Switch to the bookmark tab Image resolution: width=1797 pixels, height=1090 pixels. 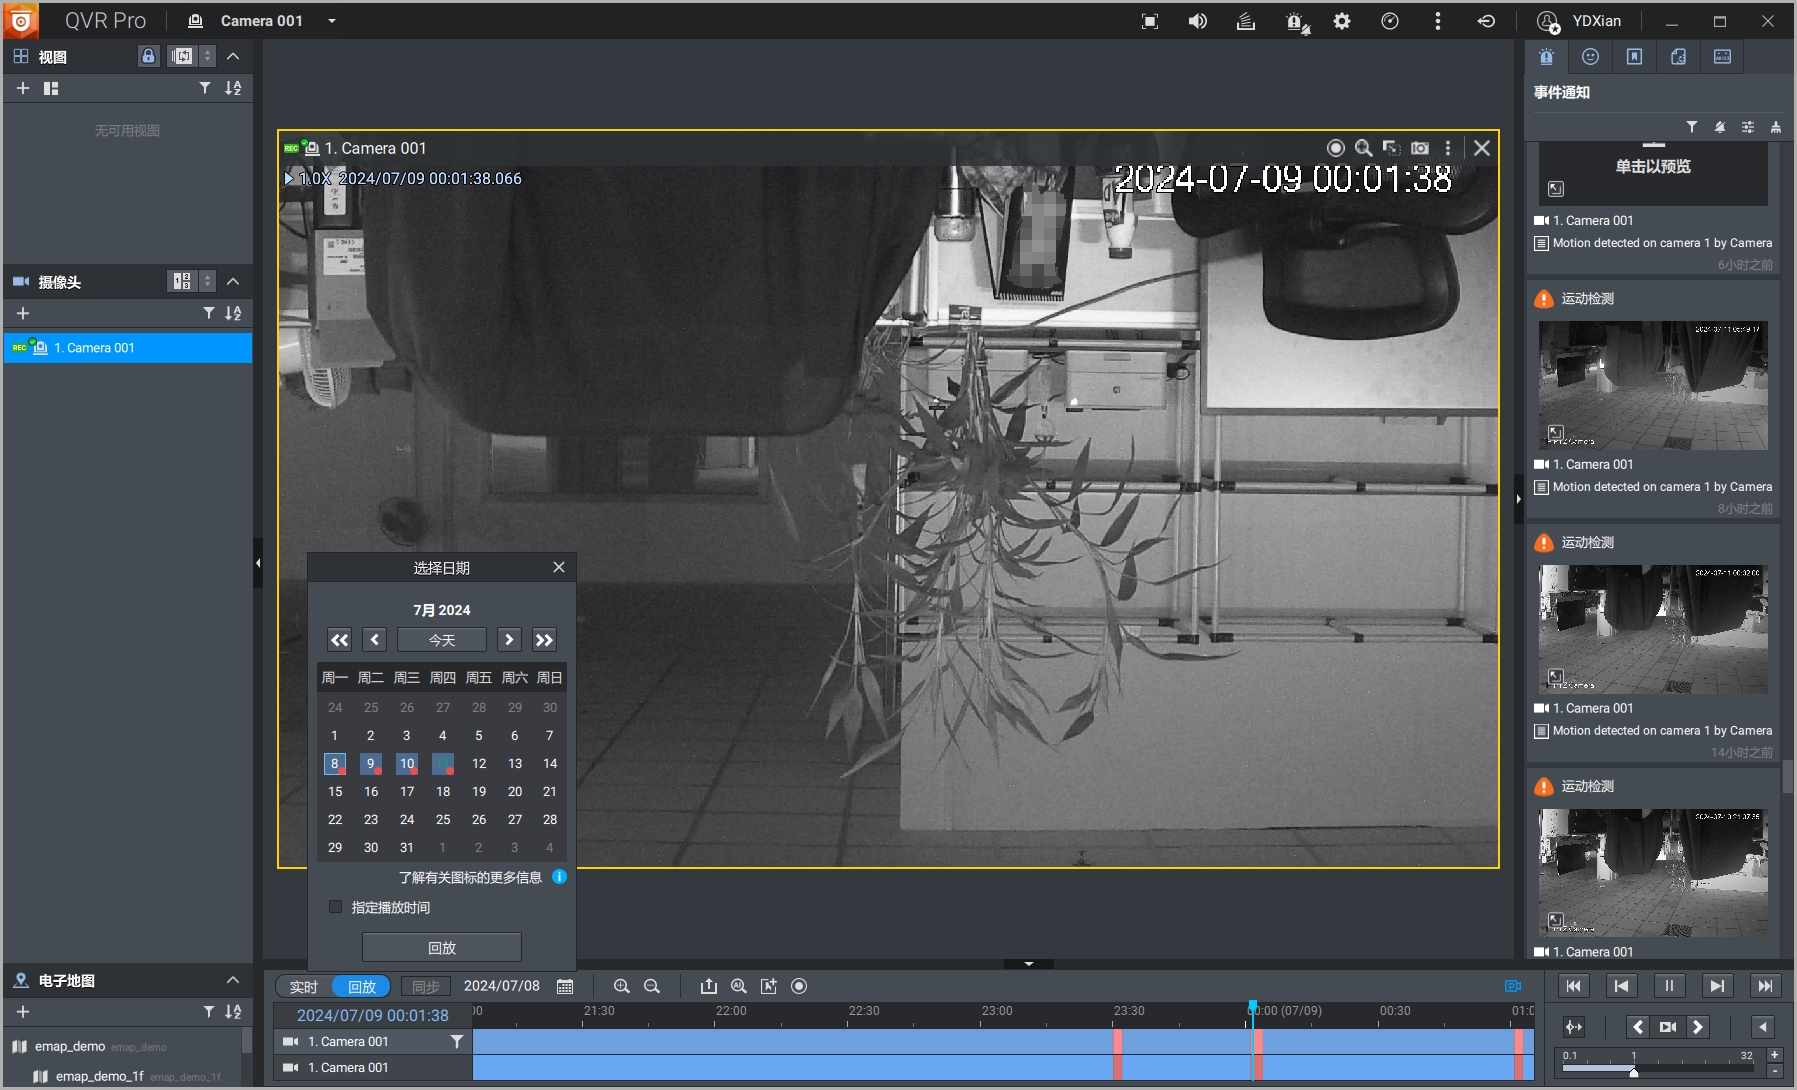[1634, 57]
